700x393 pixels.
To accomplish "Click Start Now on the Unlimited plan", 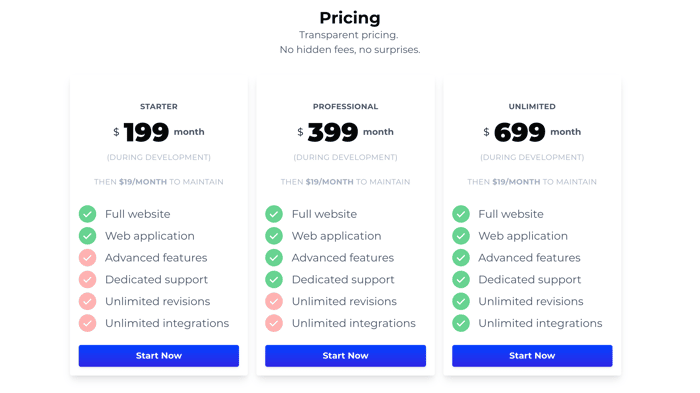I will coord(532,355).
